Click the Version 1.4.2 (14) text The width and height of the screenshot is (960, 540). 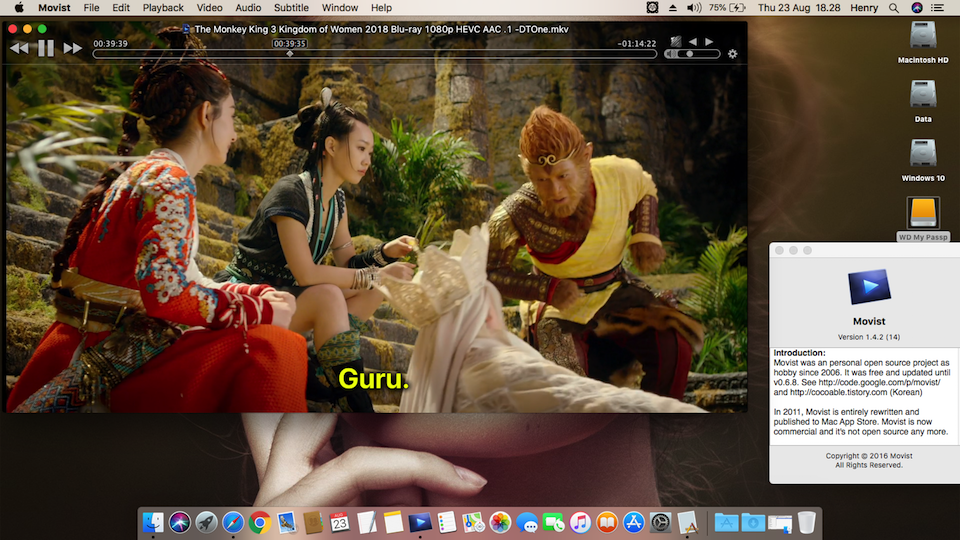(x=869, y=337)
